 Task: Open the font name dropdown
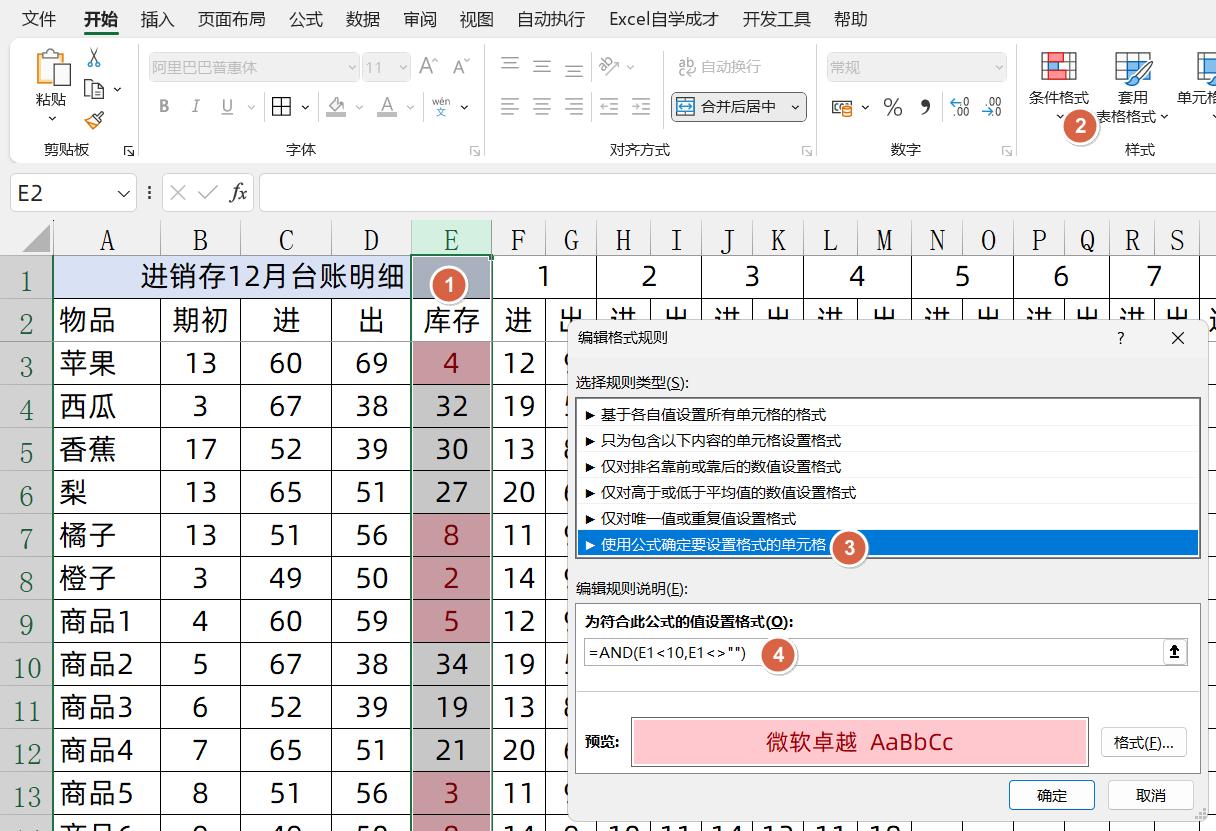(351, 67)
